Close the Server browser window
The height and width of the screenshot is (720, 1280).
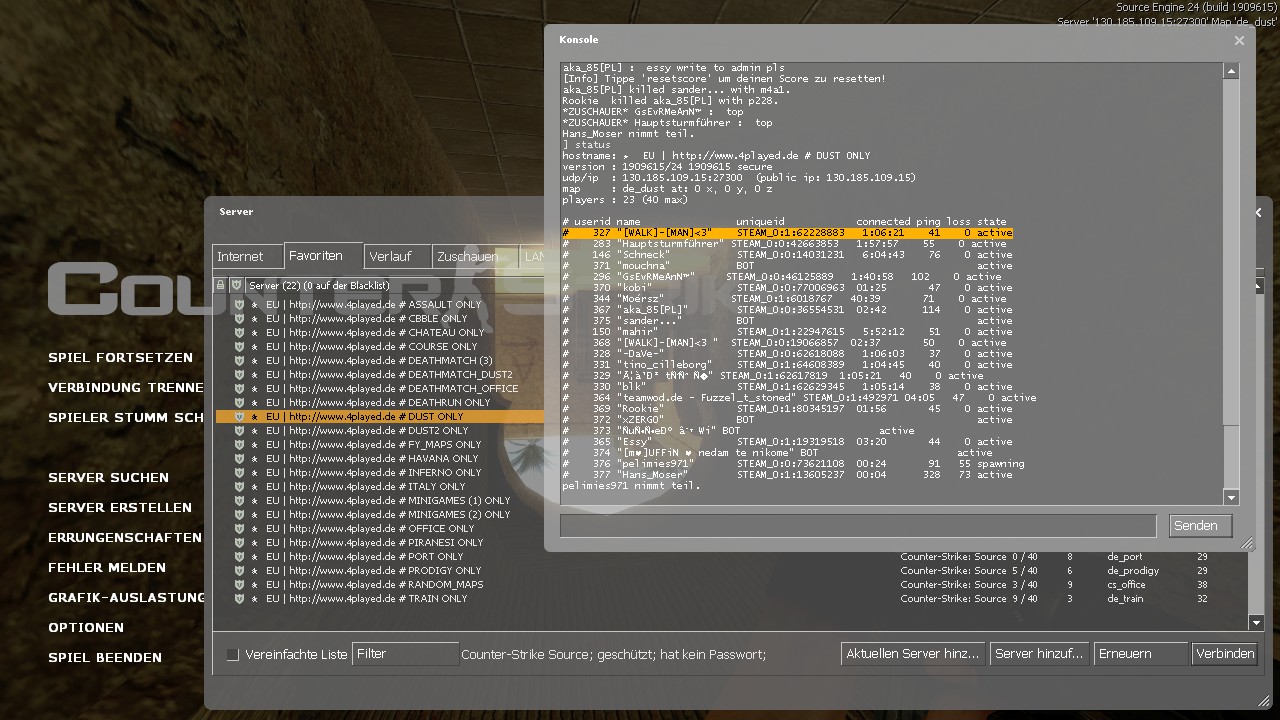(x=1258, y=212)
